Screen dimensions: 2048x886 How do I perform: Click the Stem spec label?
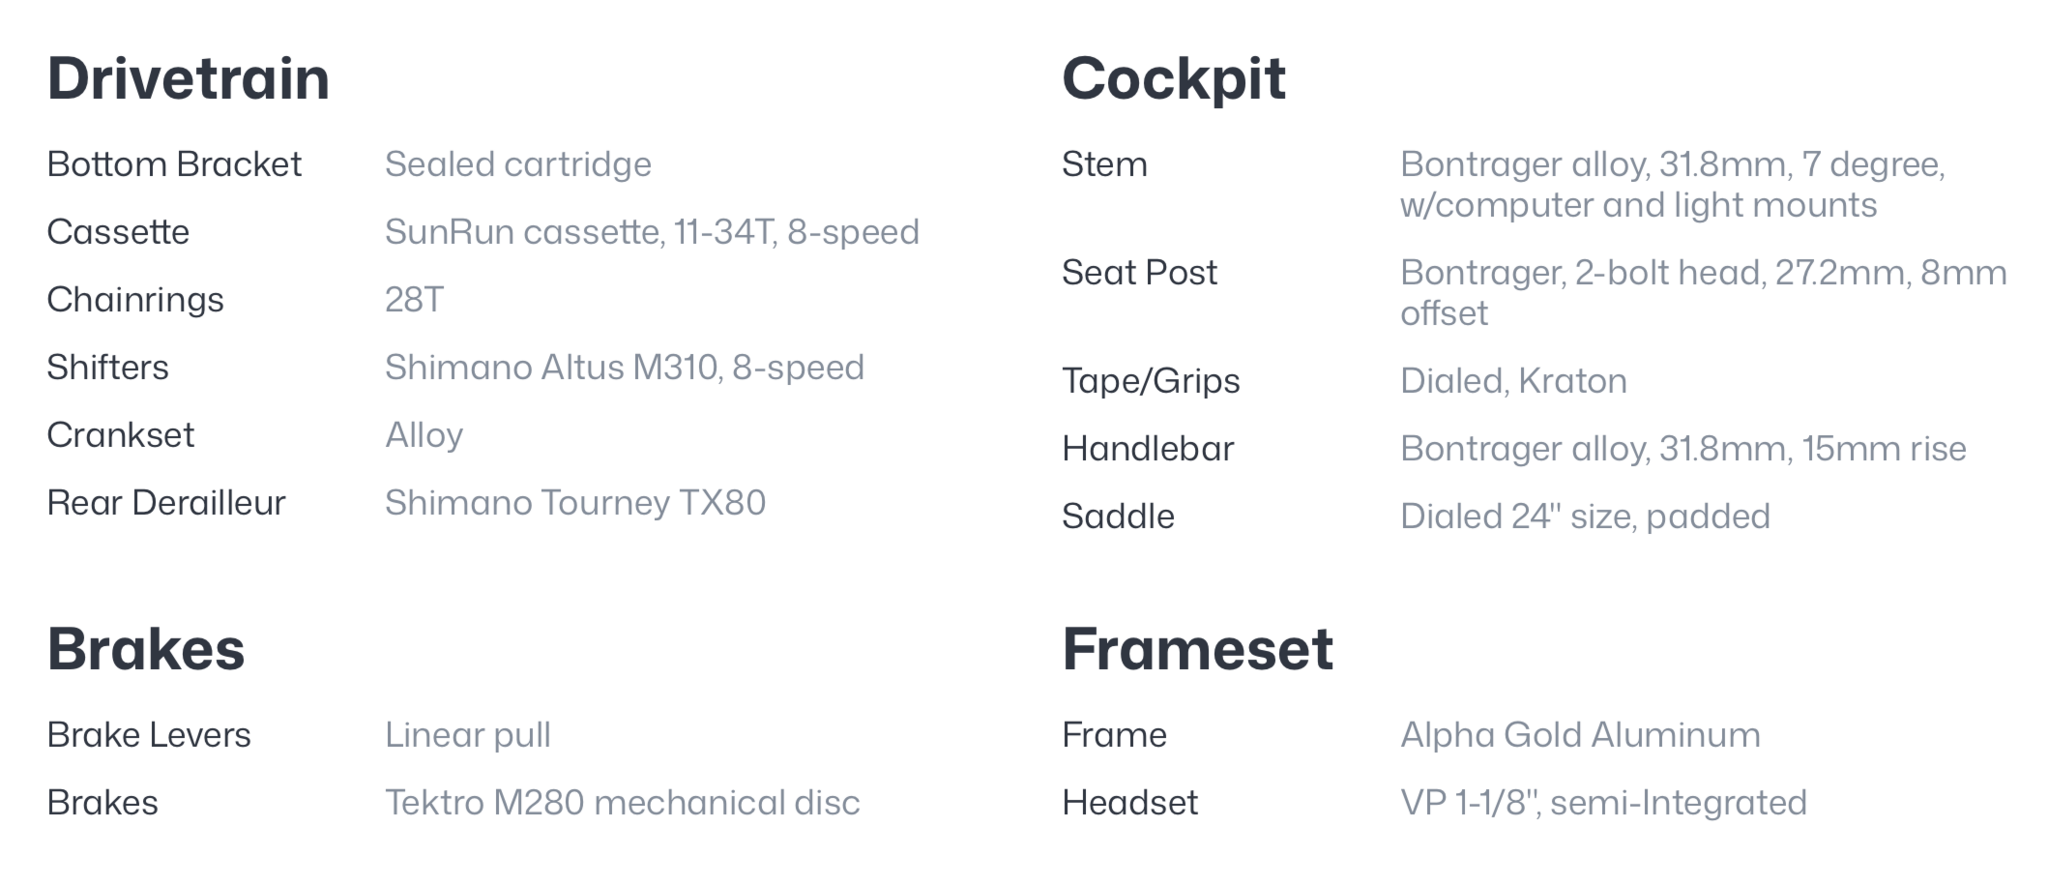tap(1104, 164)
